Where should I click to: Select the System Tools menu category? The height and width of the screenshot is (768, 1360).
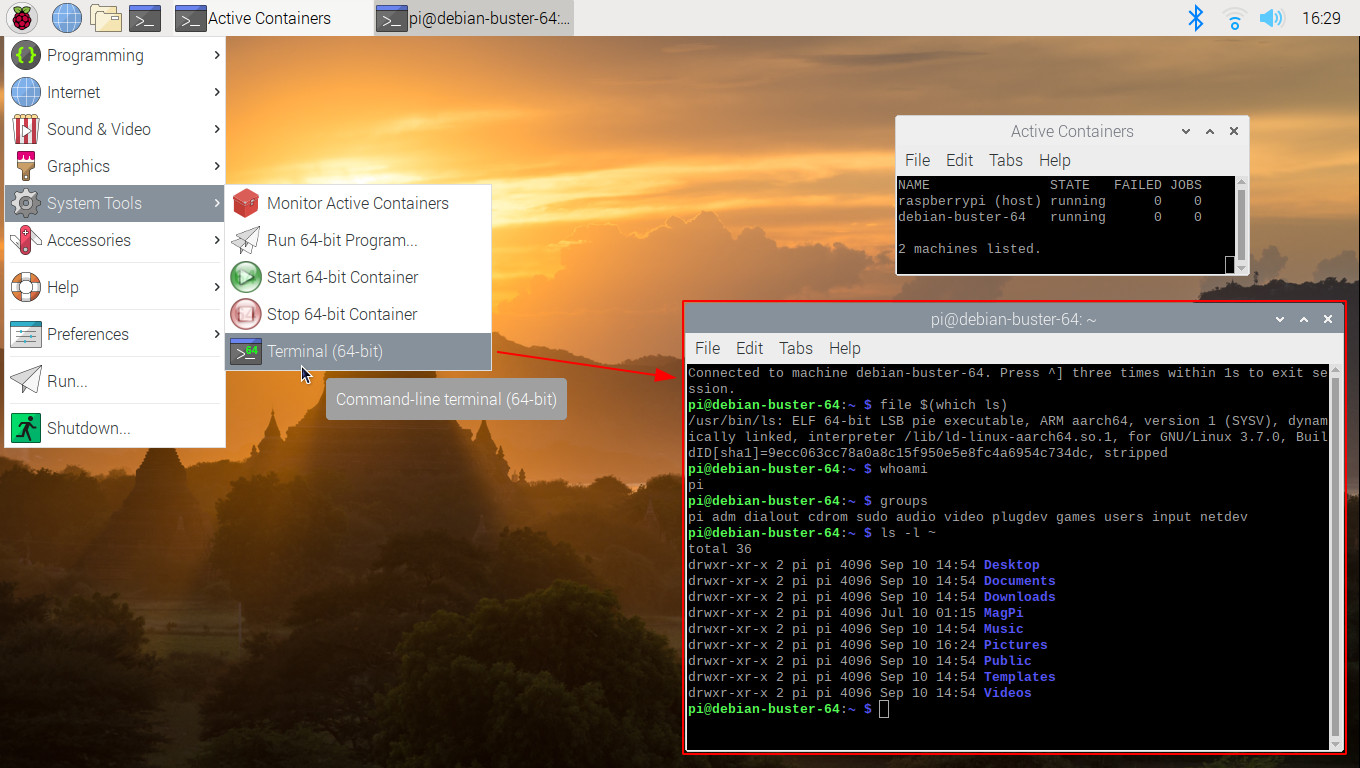click(115, 203)
